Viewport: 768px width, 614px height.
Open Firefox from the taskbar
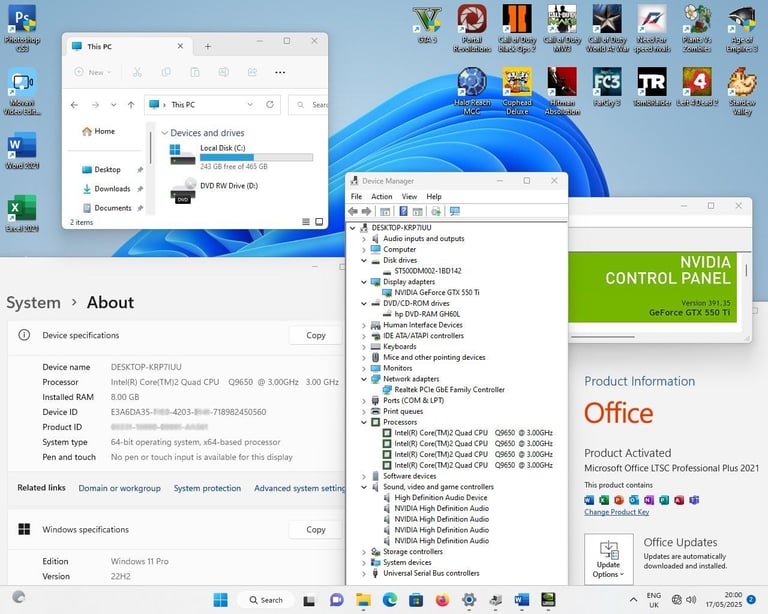click(442, 600)
